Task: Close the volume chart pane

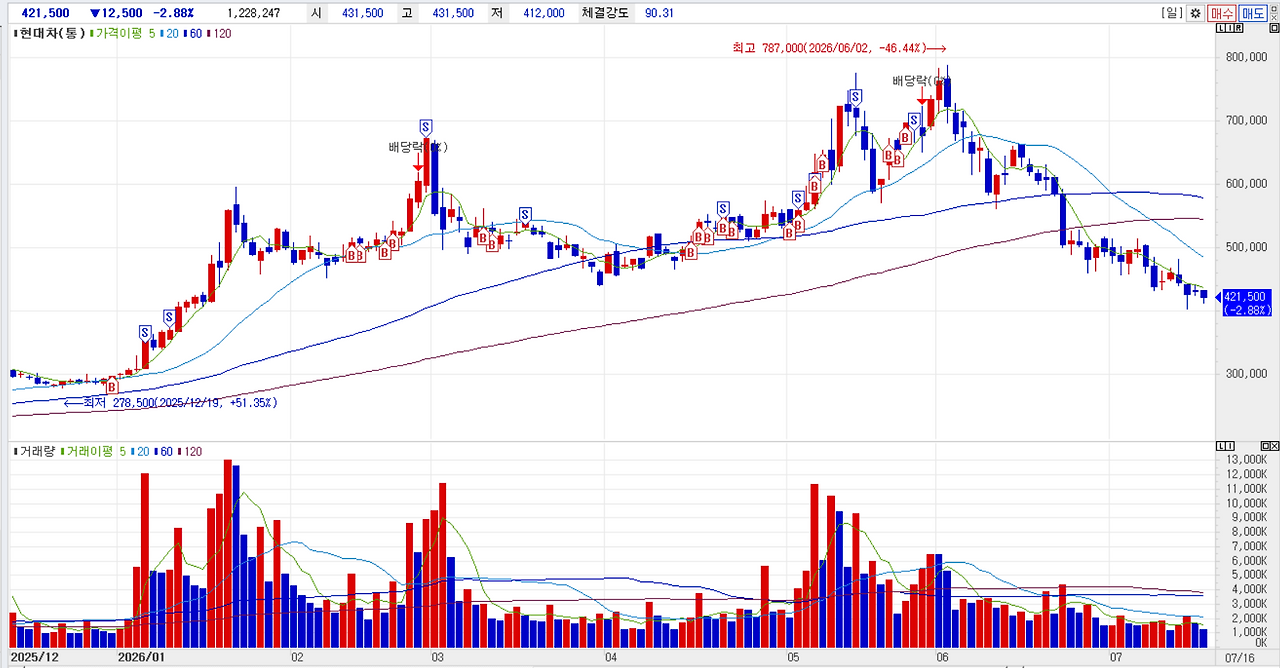Action: coord(1274,445)
